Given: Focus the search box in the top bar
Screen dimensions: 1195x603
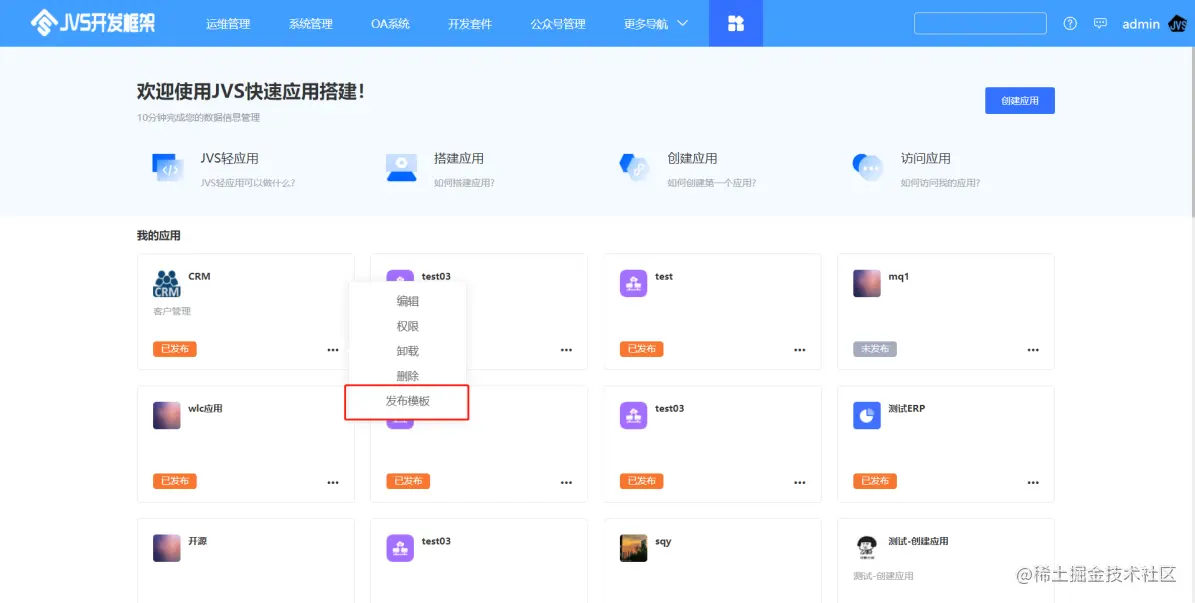Looking at the screenshot, I should 980,24.
